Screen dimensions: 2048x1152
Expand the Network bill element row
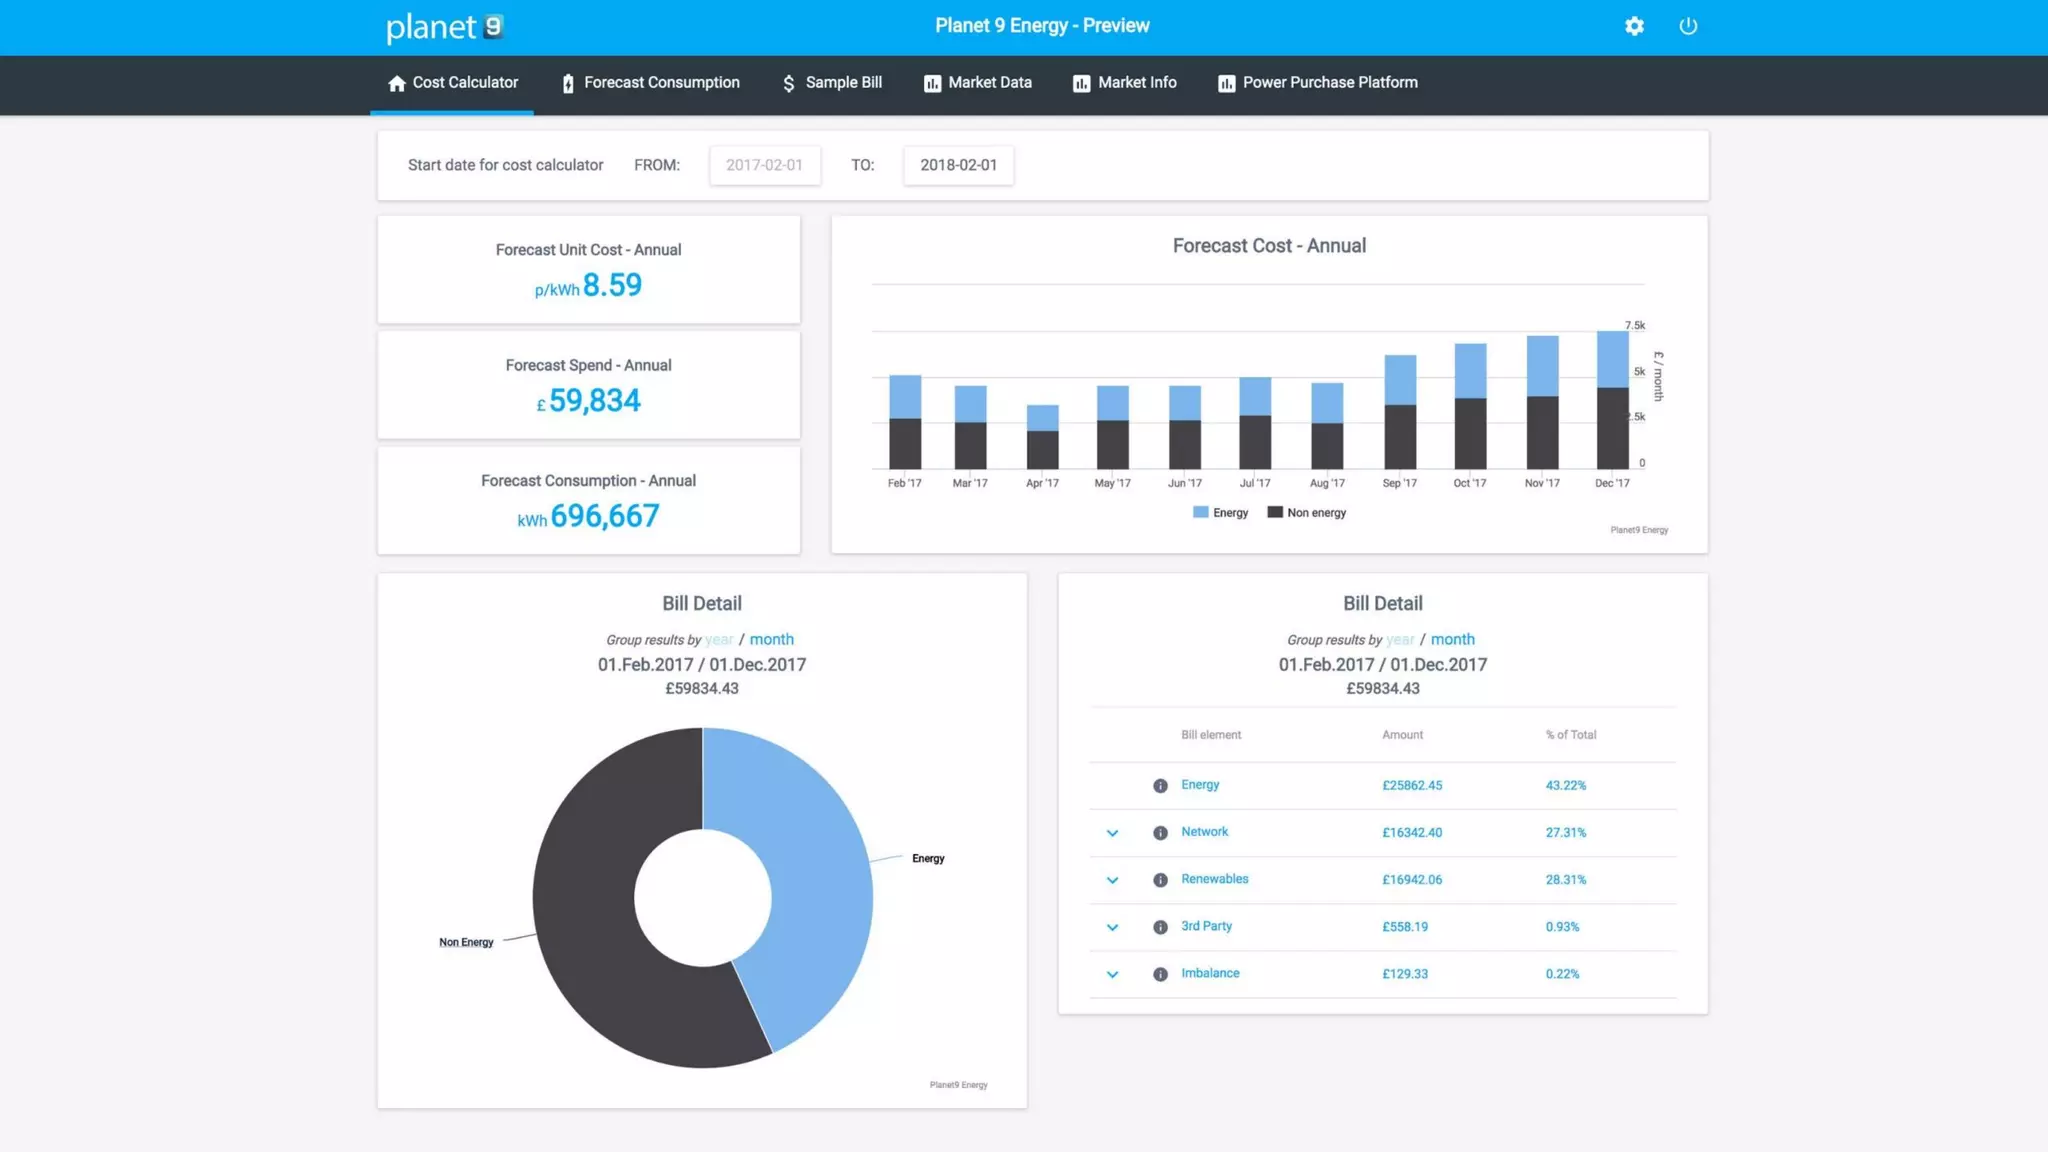click(1112, 833)
